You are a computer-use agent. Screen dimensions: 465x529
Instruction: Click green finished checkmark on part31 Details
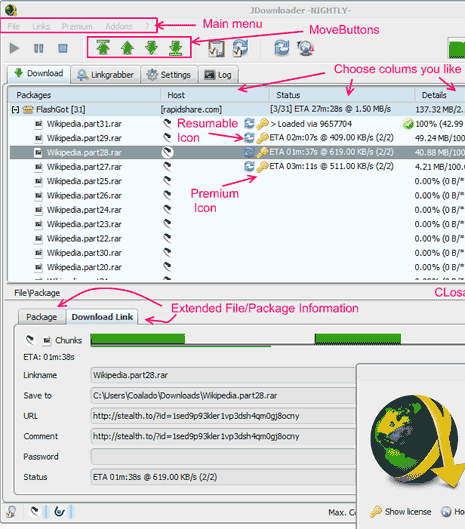point(408,124)
